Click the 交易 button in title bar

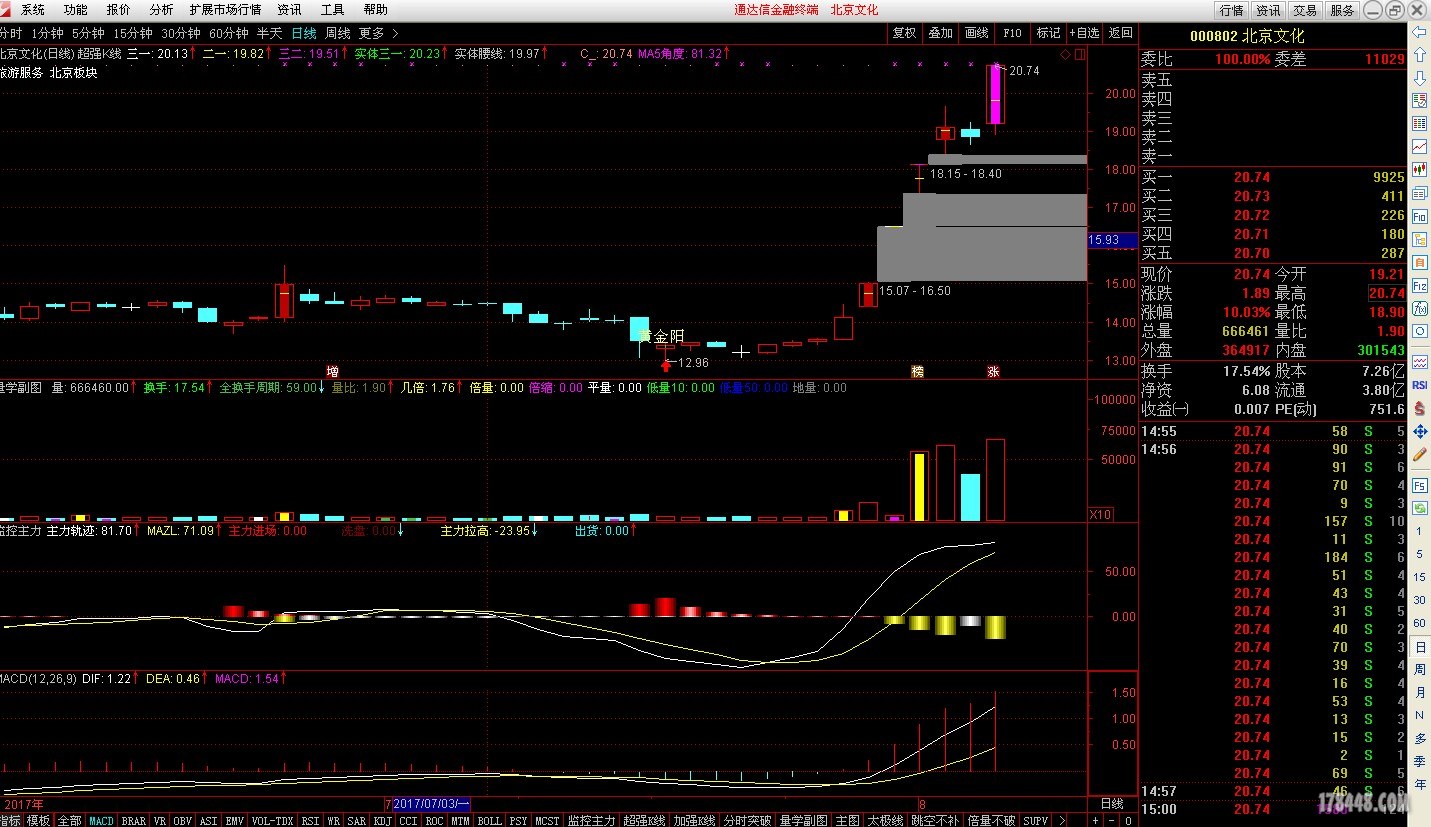(1305, 10)
